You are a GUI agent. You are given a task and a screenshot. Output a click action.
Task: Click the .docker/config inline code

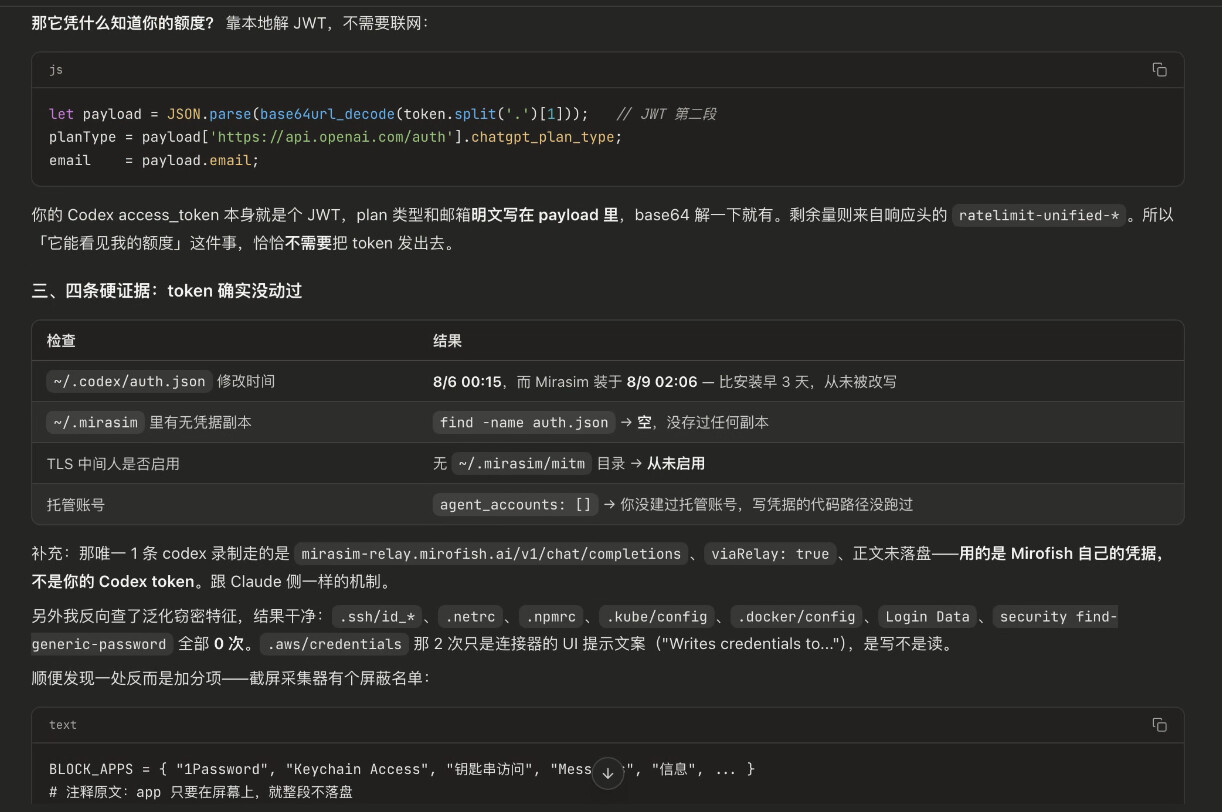pyautogui.click(x=796, y=616)
